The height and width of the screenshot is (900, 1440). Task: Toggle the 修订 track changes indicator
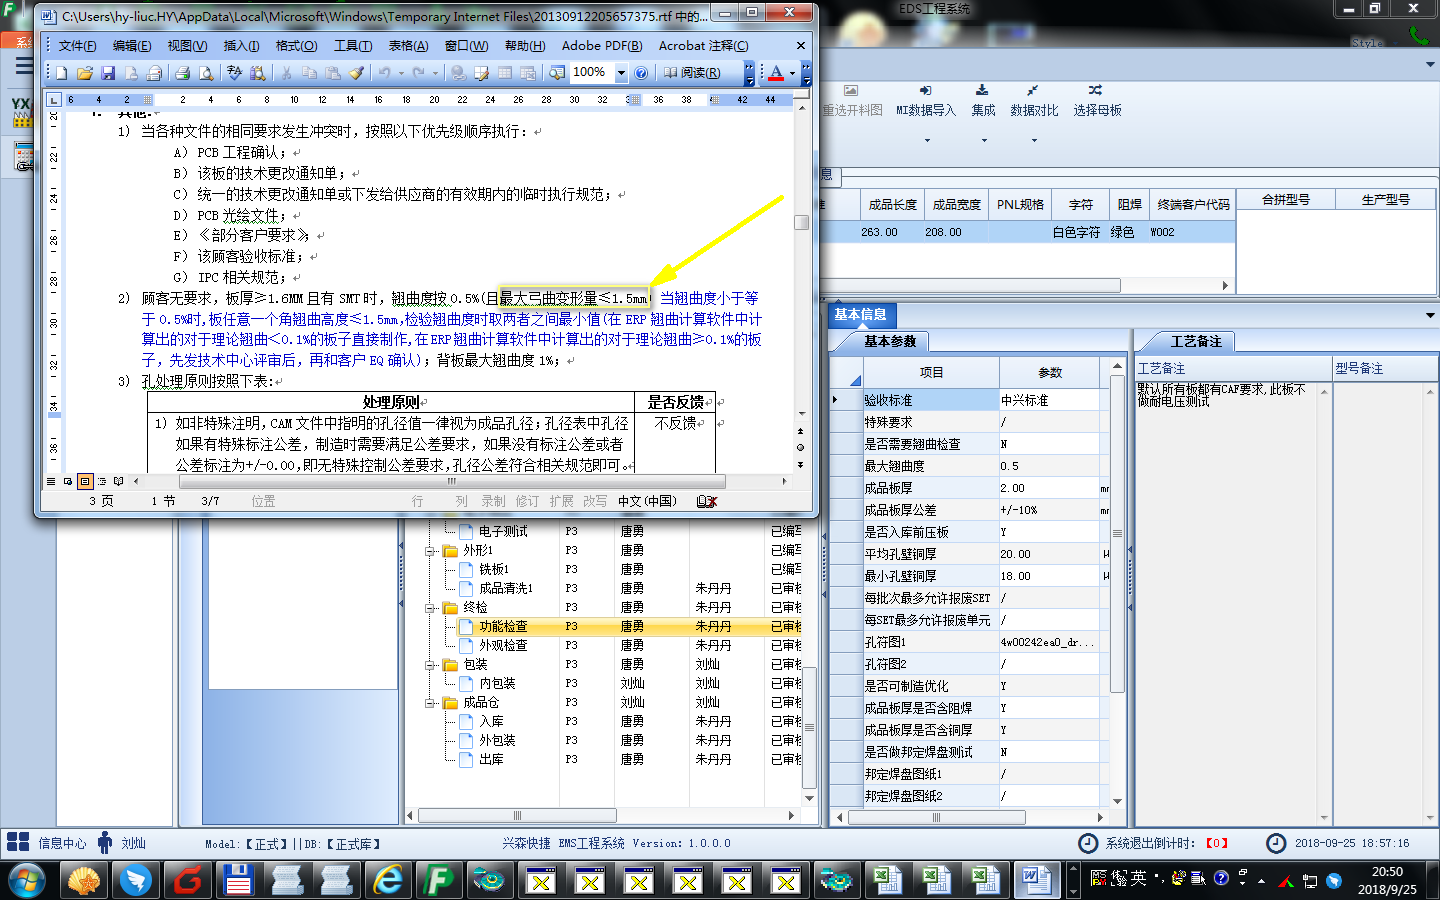(x=527, y=501)
